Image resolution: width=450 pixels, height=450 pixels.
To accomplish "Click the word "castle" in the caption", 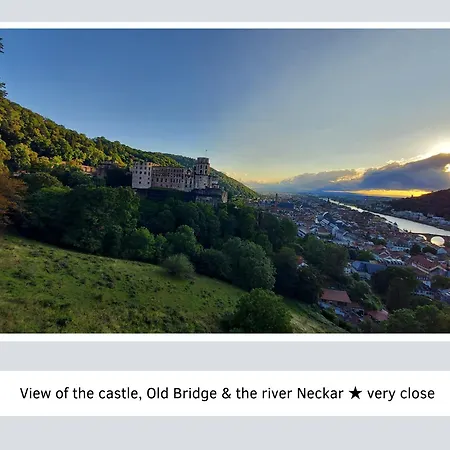I will pos(118,394).
